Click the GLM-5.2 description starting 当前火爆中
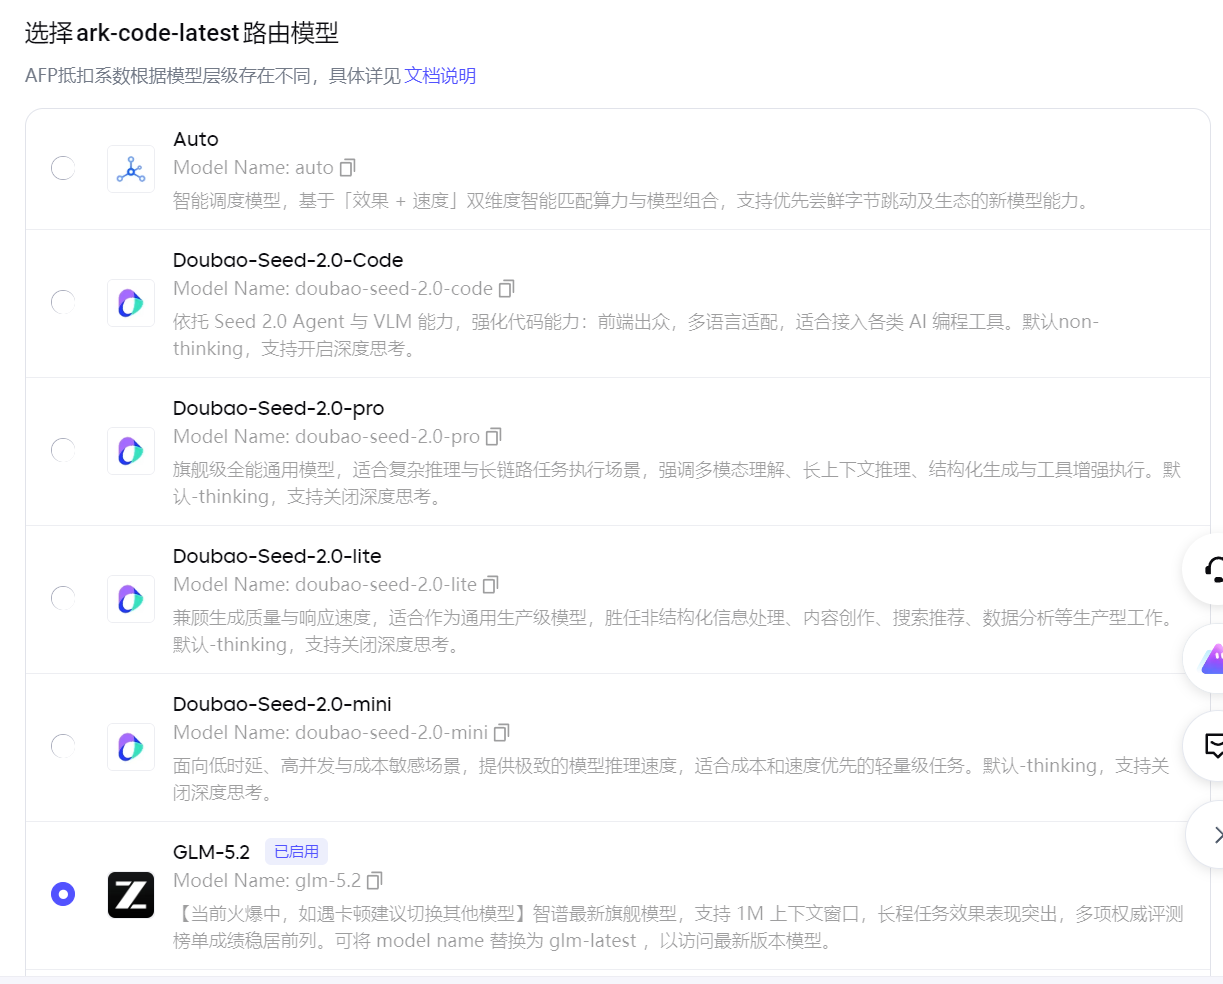 pos(678,927)
